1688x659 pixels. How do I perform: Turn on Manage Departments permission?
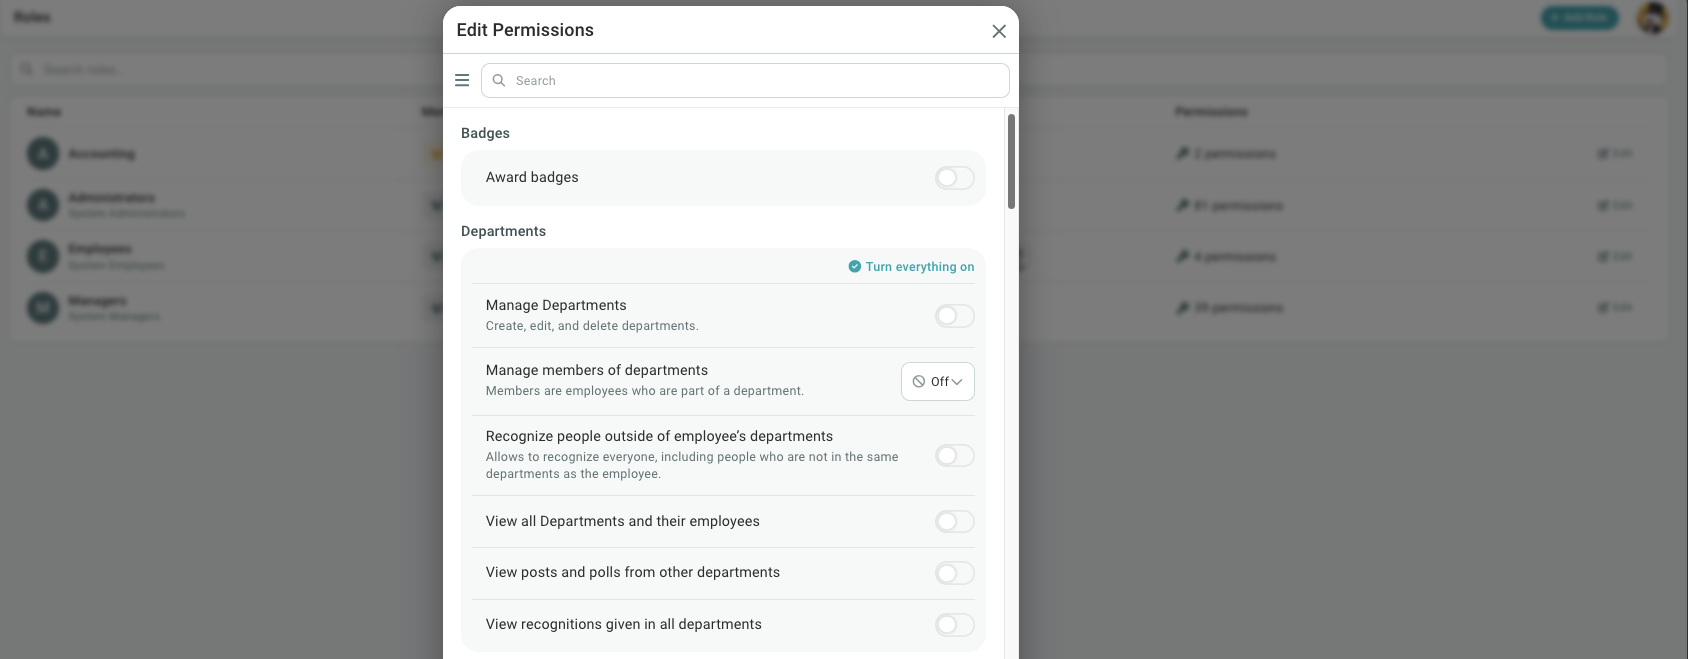(x=954, y=316)
